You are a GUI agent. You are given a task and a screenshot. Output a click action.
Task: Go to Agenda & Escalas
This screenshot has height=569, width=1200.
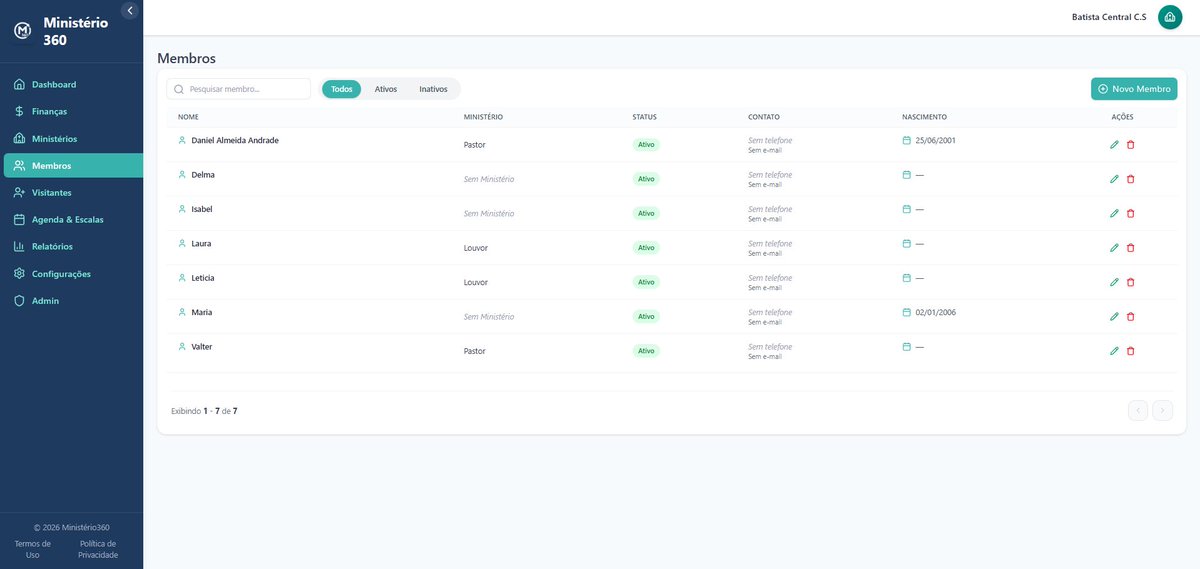(x=72, y=219)
